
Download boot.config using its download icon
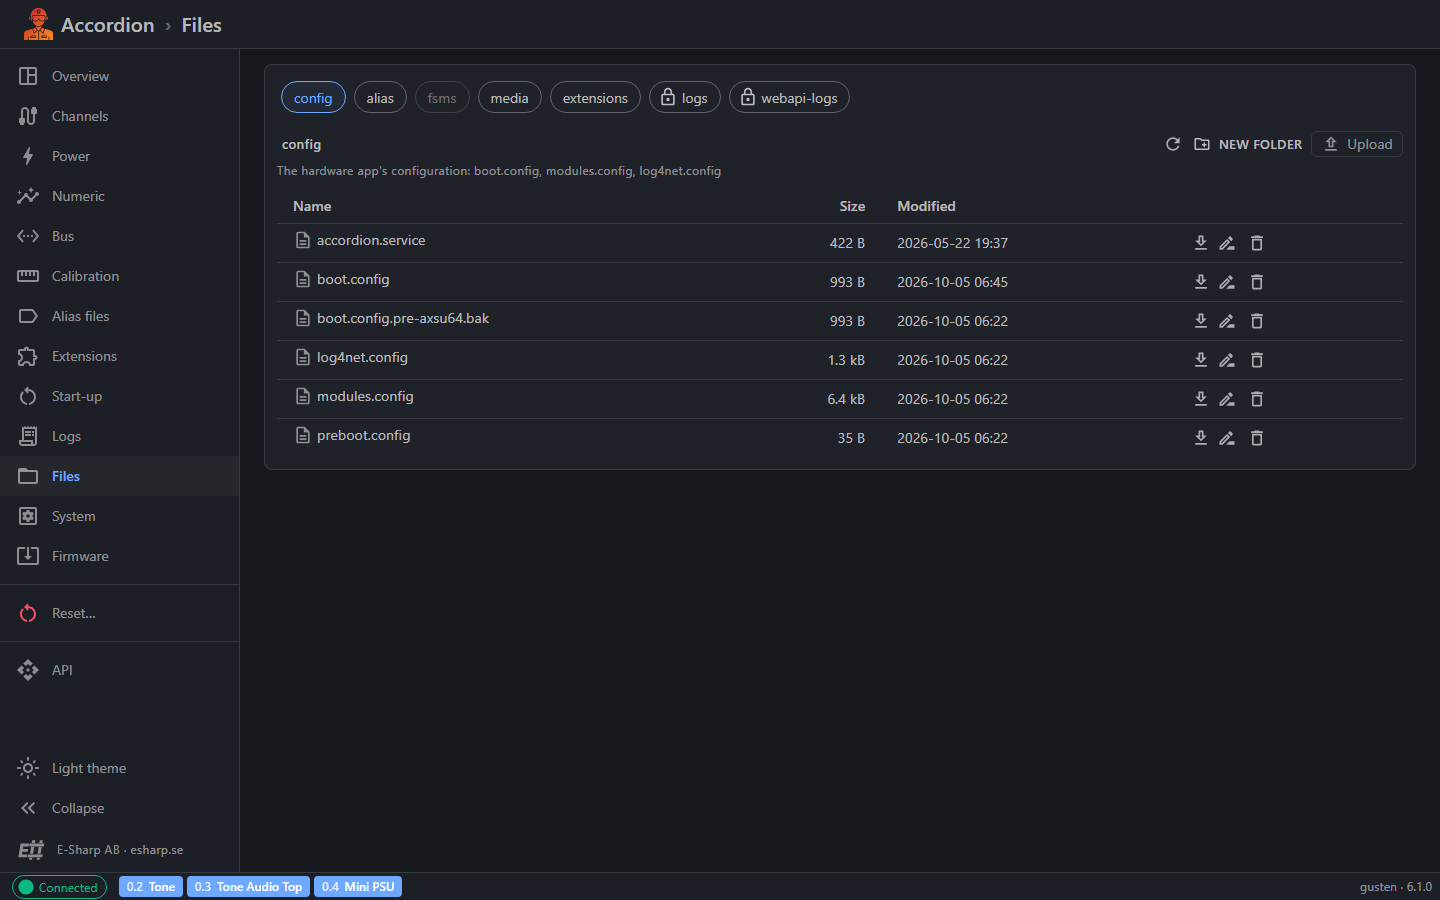1201,282
